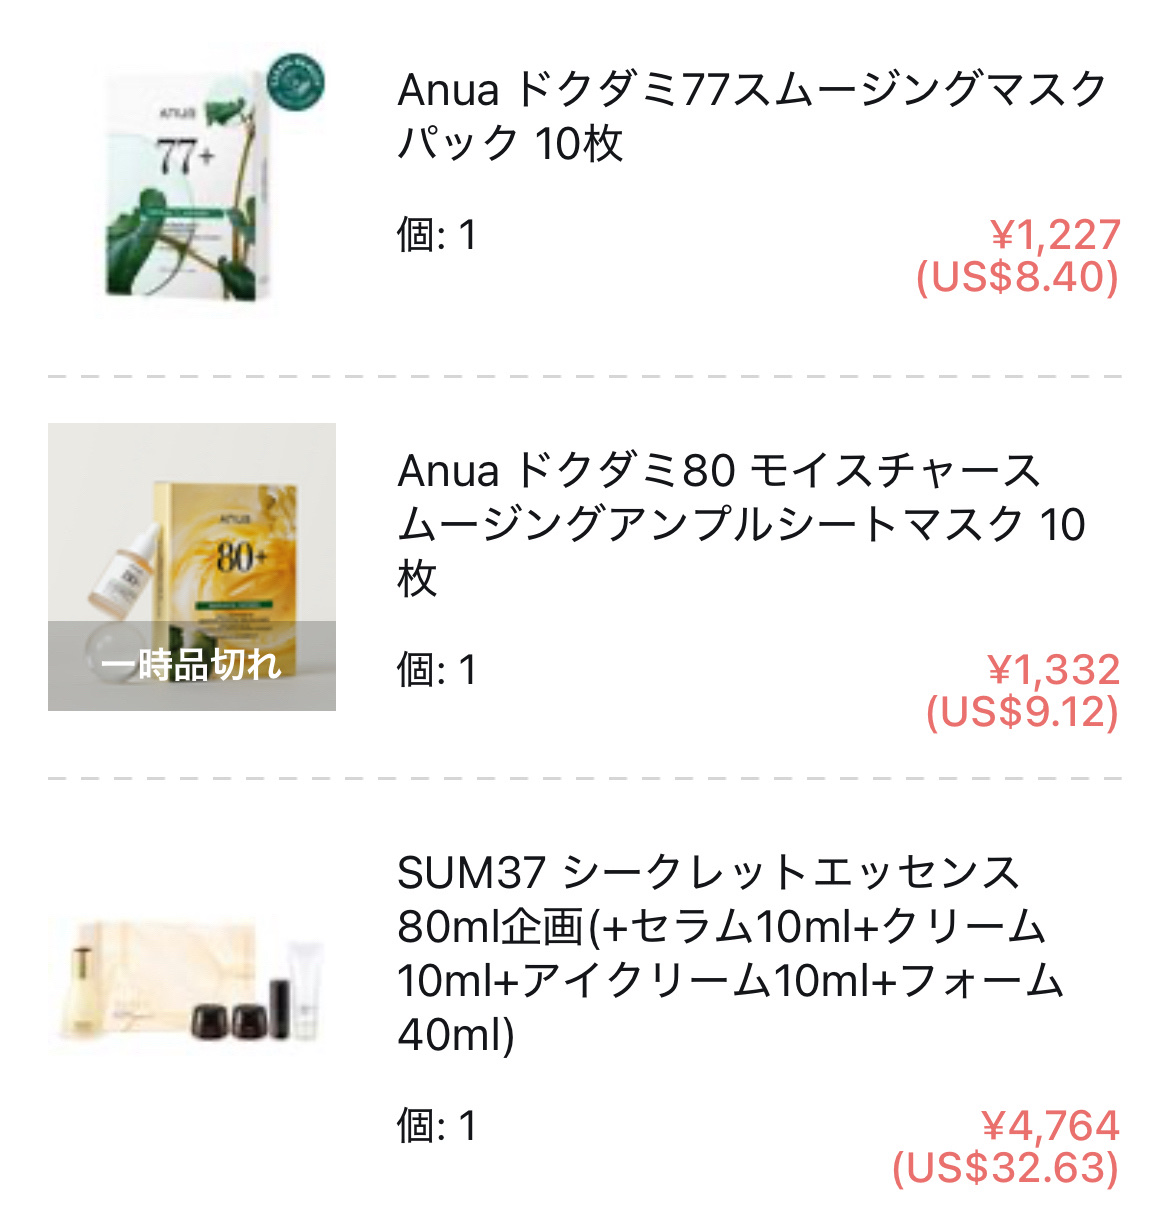Click the ¥1,332 price
This screenshot has height=1223, width=1170.
[1053, 670]
